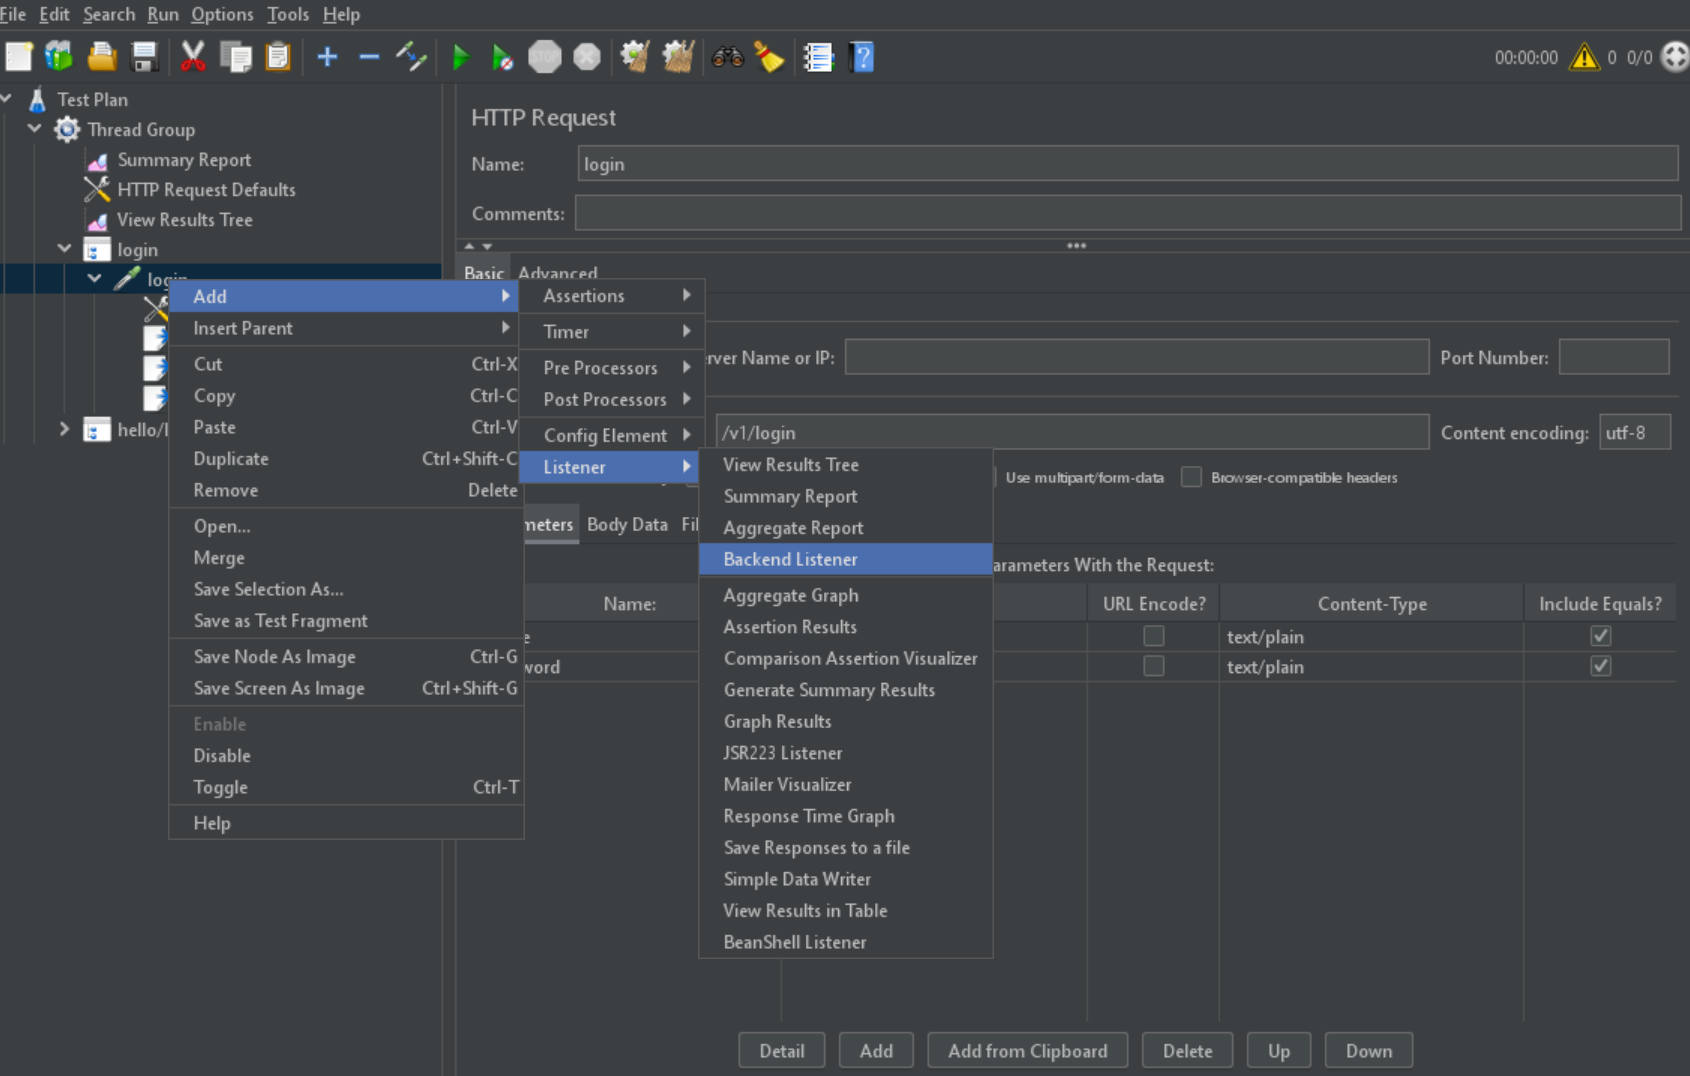Toggle Include Equals checkbox in second row
The height and width of the screenshot is (1076, 1690).
click(1601, 666)
